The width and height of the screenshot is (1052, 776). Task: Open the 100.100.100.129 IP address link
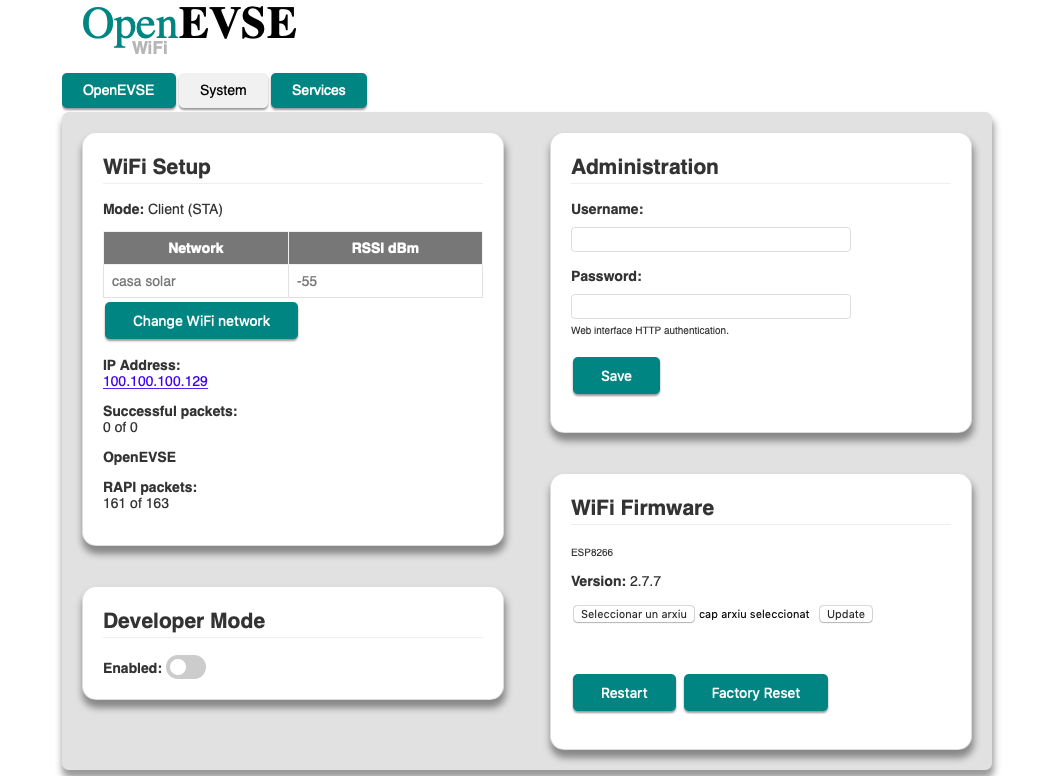(155, 382)
